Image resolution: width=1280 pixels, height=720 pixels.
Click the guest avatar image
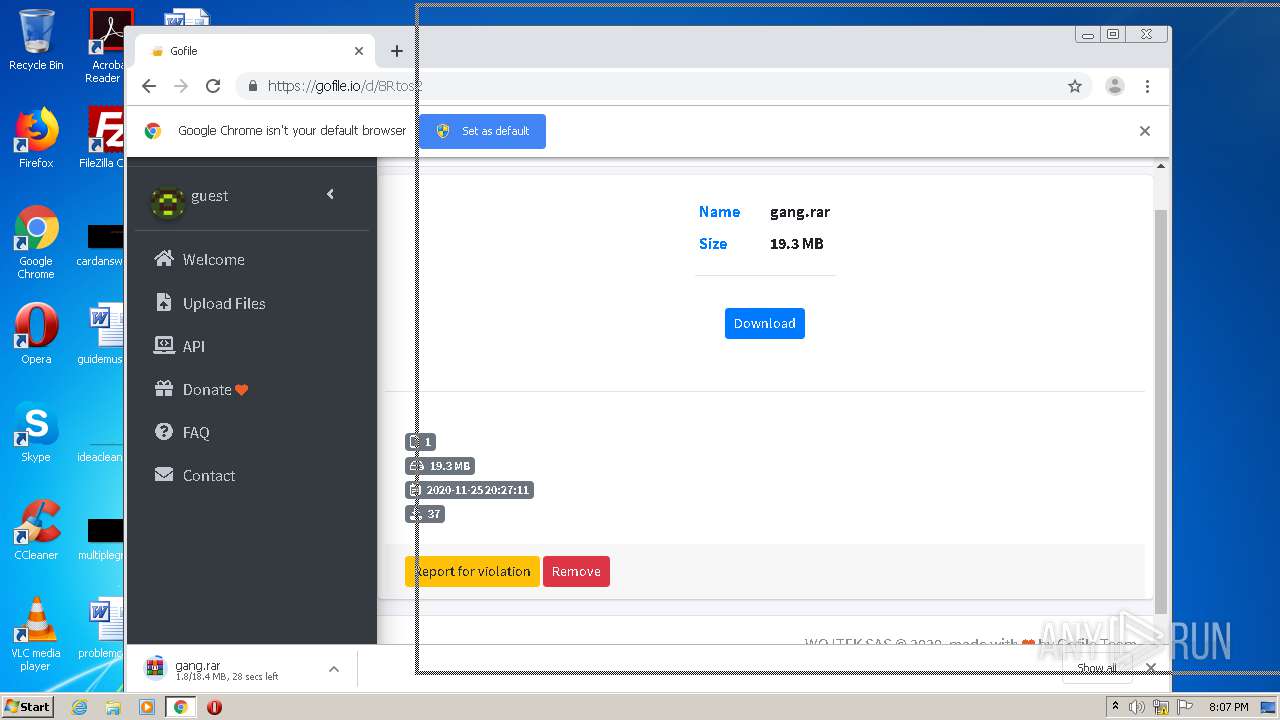pyautogui.click(x=166, y=201)
